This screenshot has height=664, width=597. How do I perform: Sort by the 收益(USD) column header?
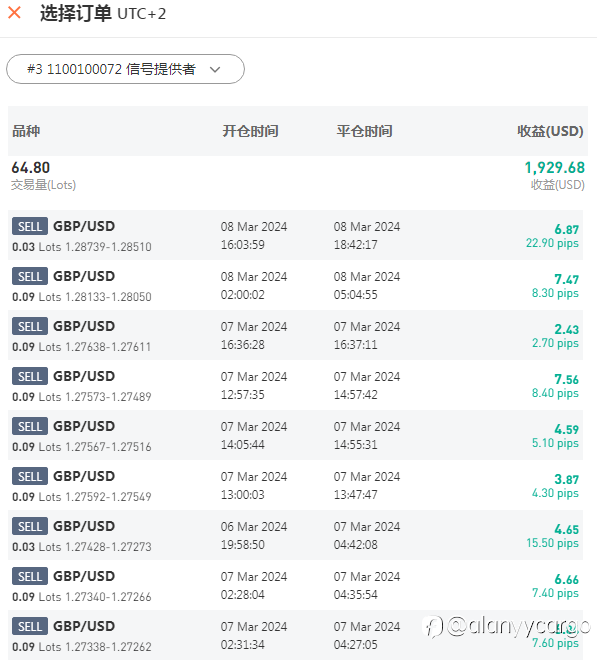point(550,131)
